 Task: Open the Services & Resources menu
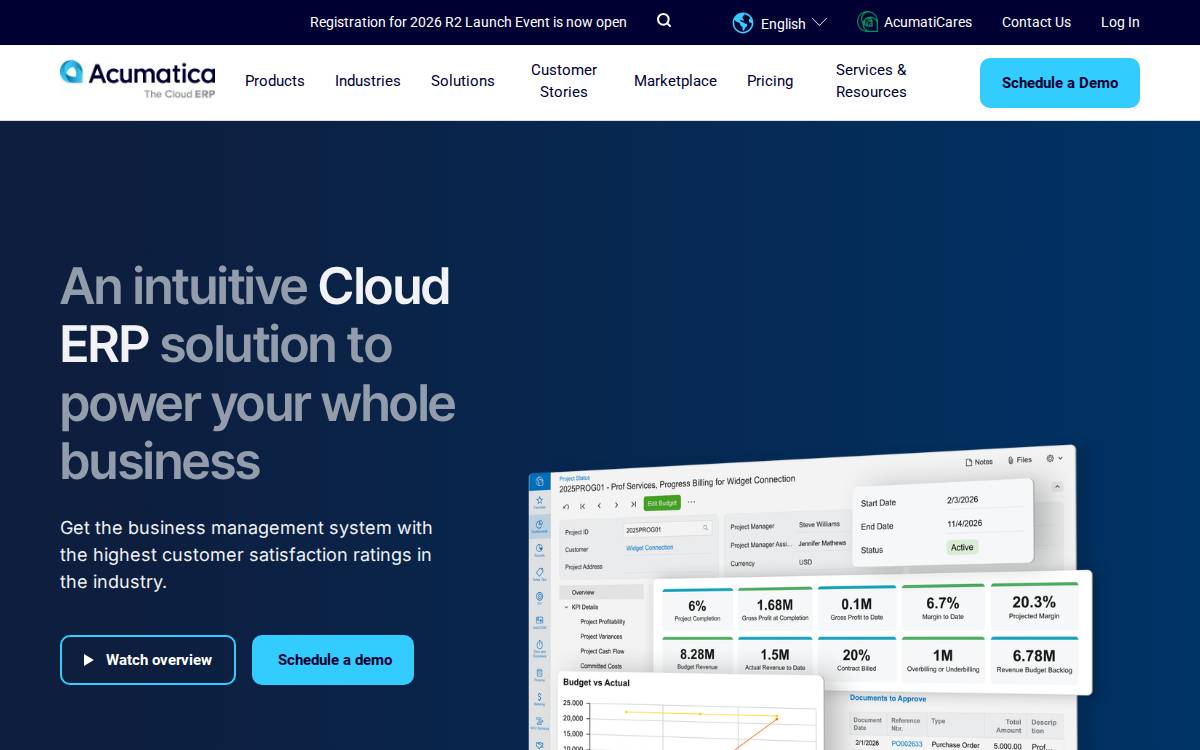coord(871,81)
